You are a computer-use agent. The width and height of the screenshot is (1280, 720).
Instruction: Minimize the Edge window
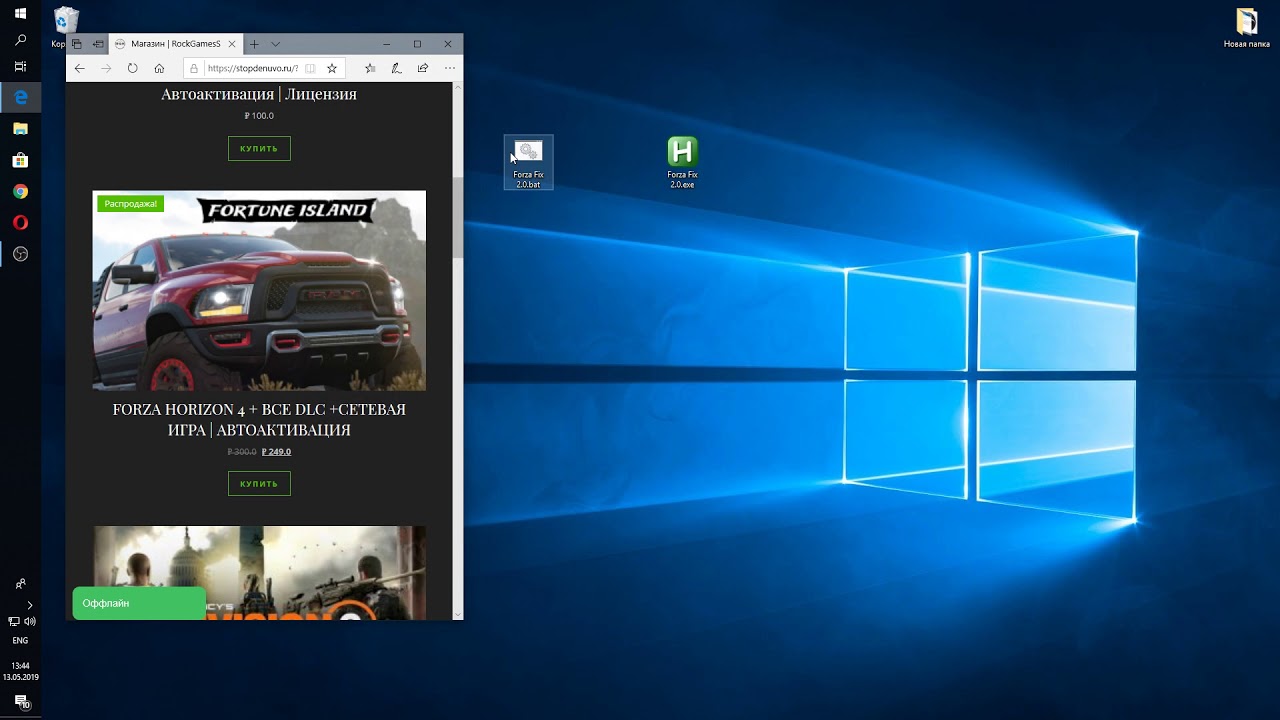(x=387, y=44)
